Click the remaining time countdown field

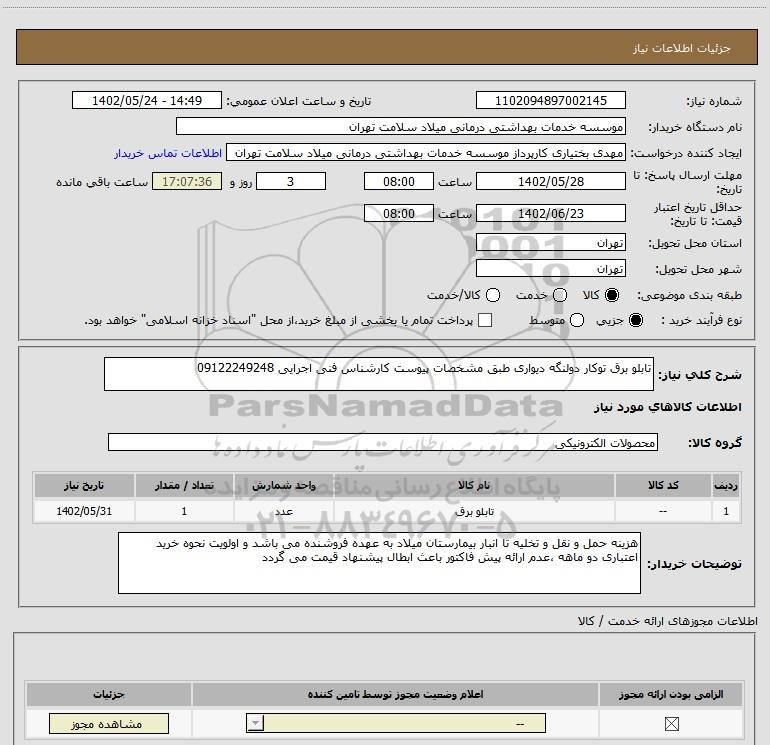pos(187,181)
